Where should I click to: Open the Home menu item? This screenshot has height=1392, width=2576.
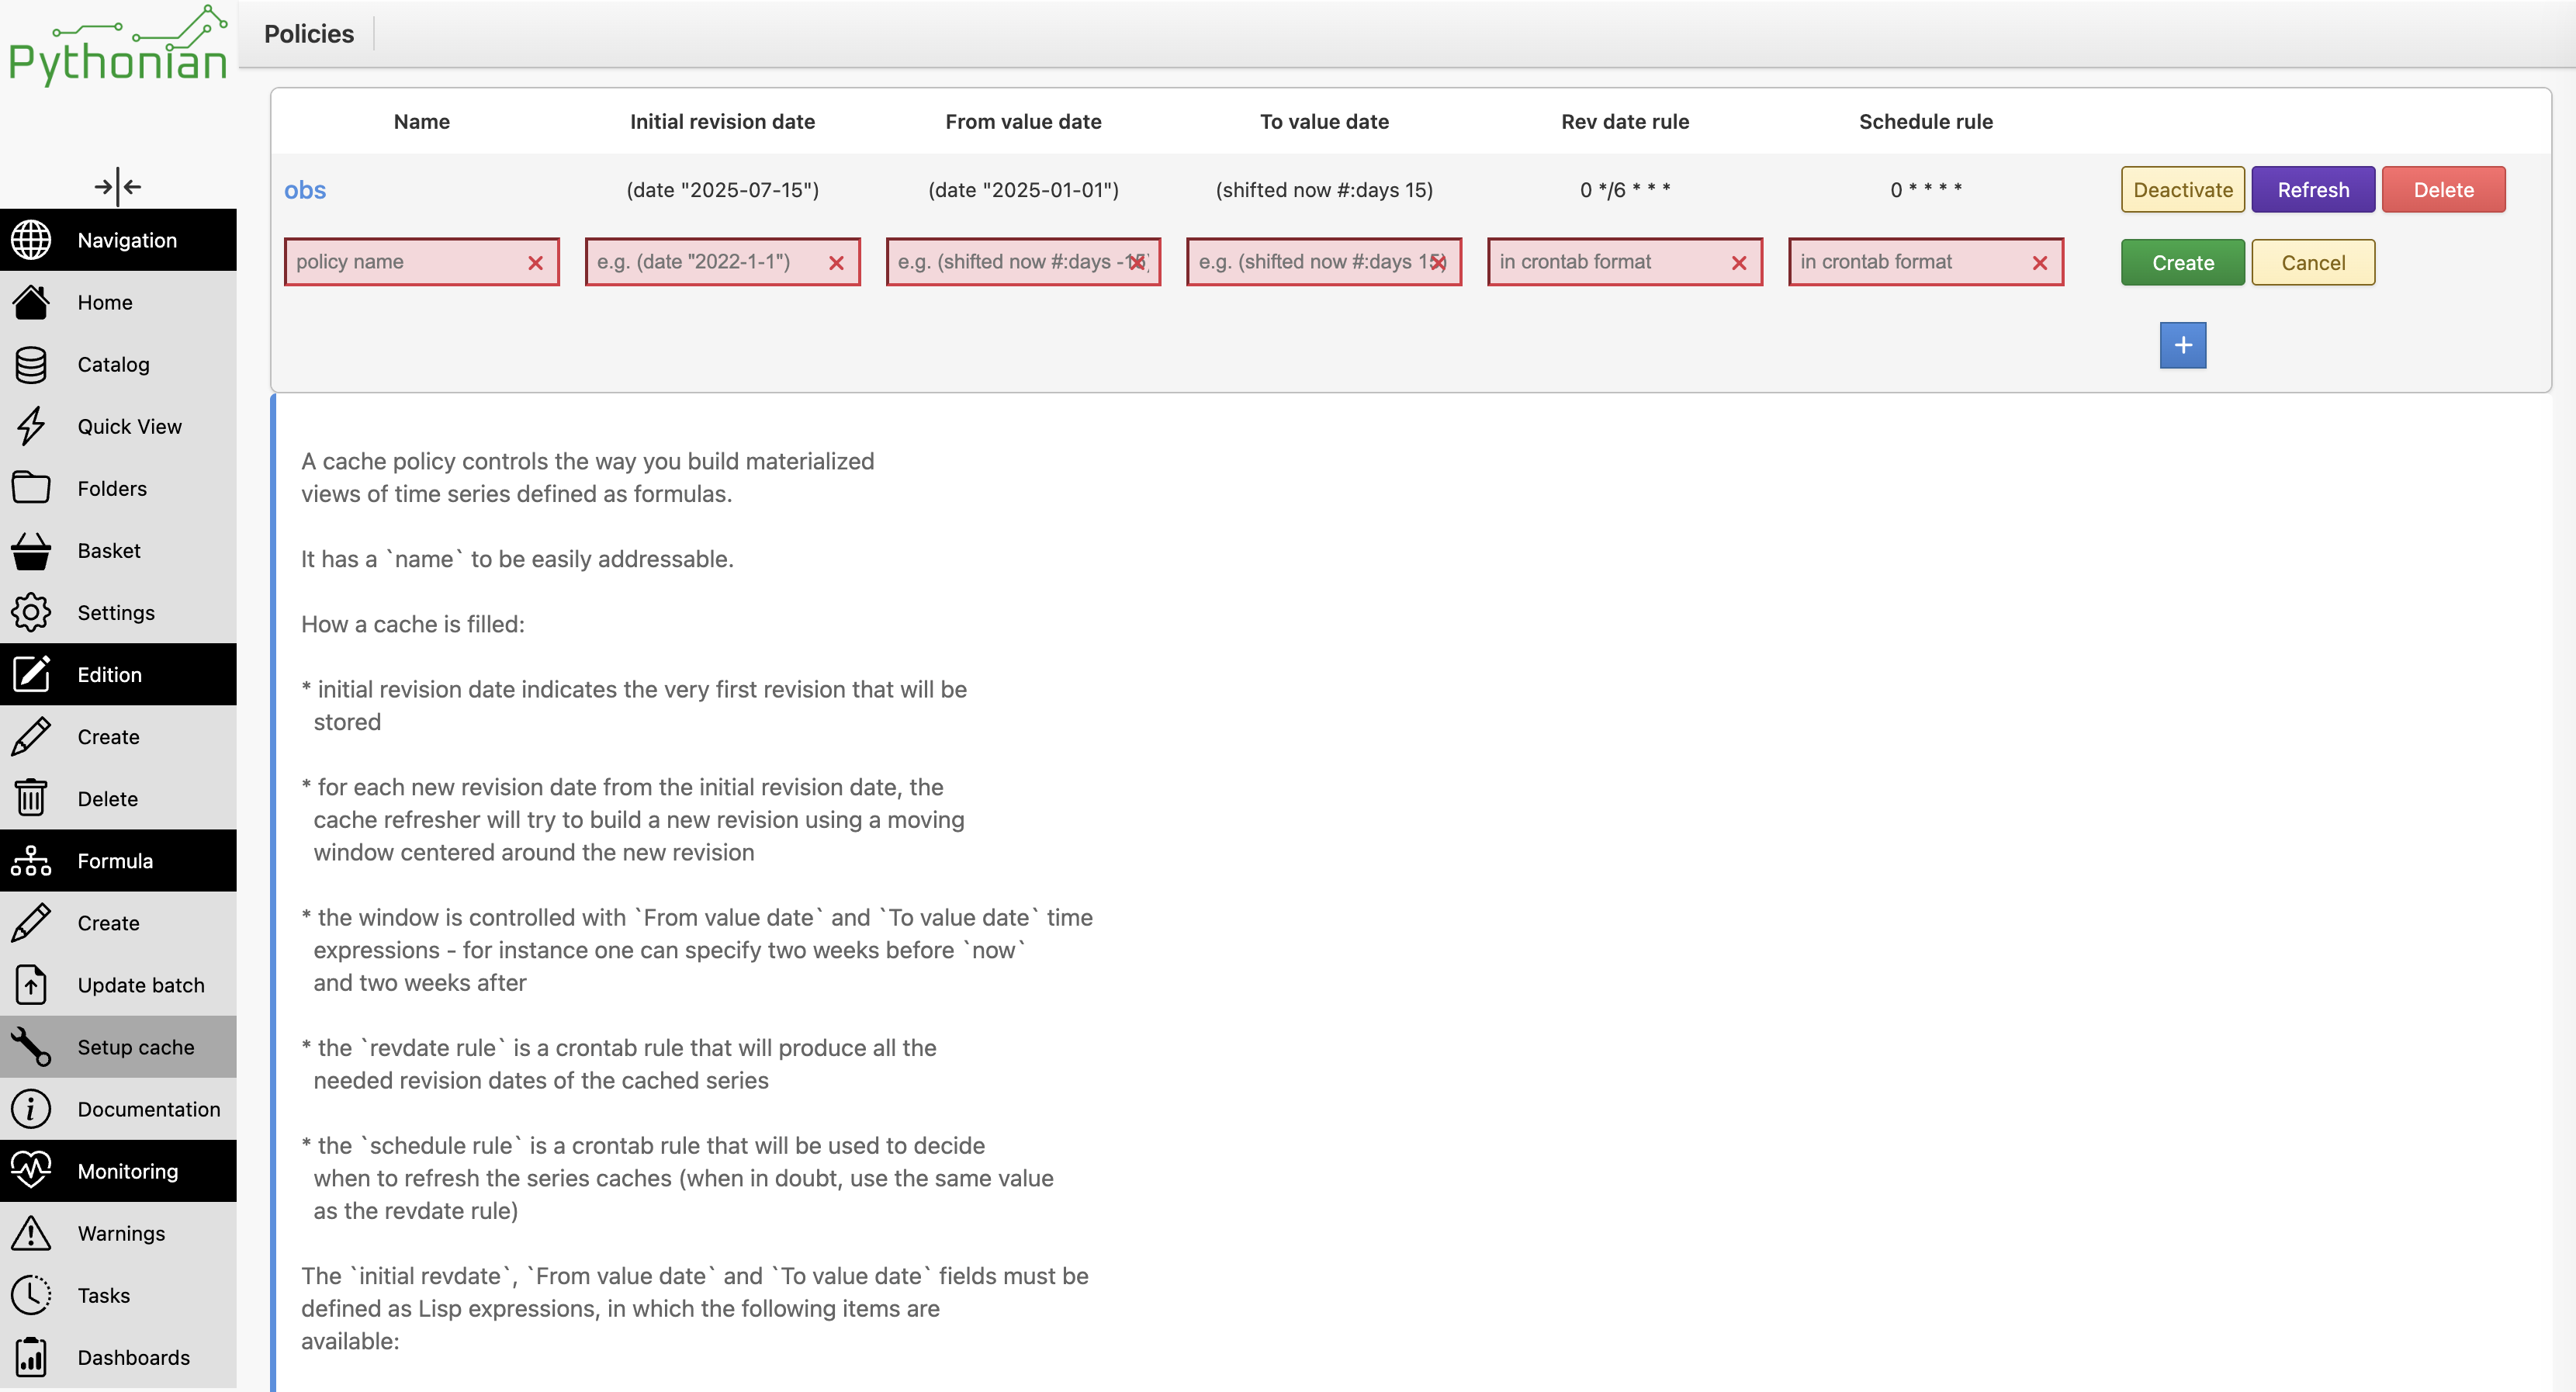tap(118, 302)
